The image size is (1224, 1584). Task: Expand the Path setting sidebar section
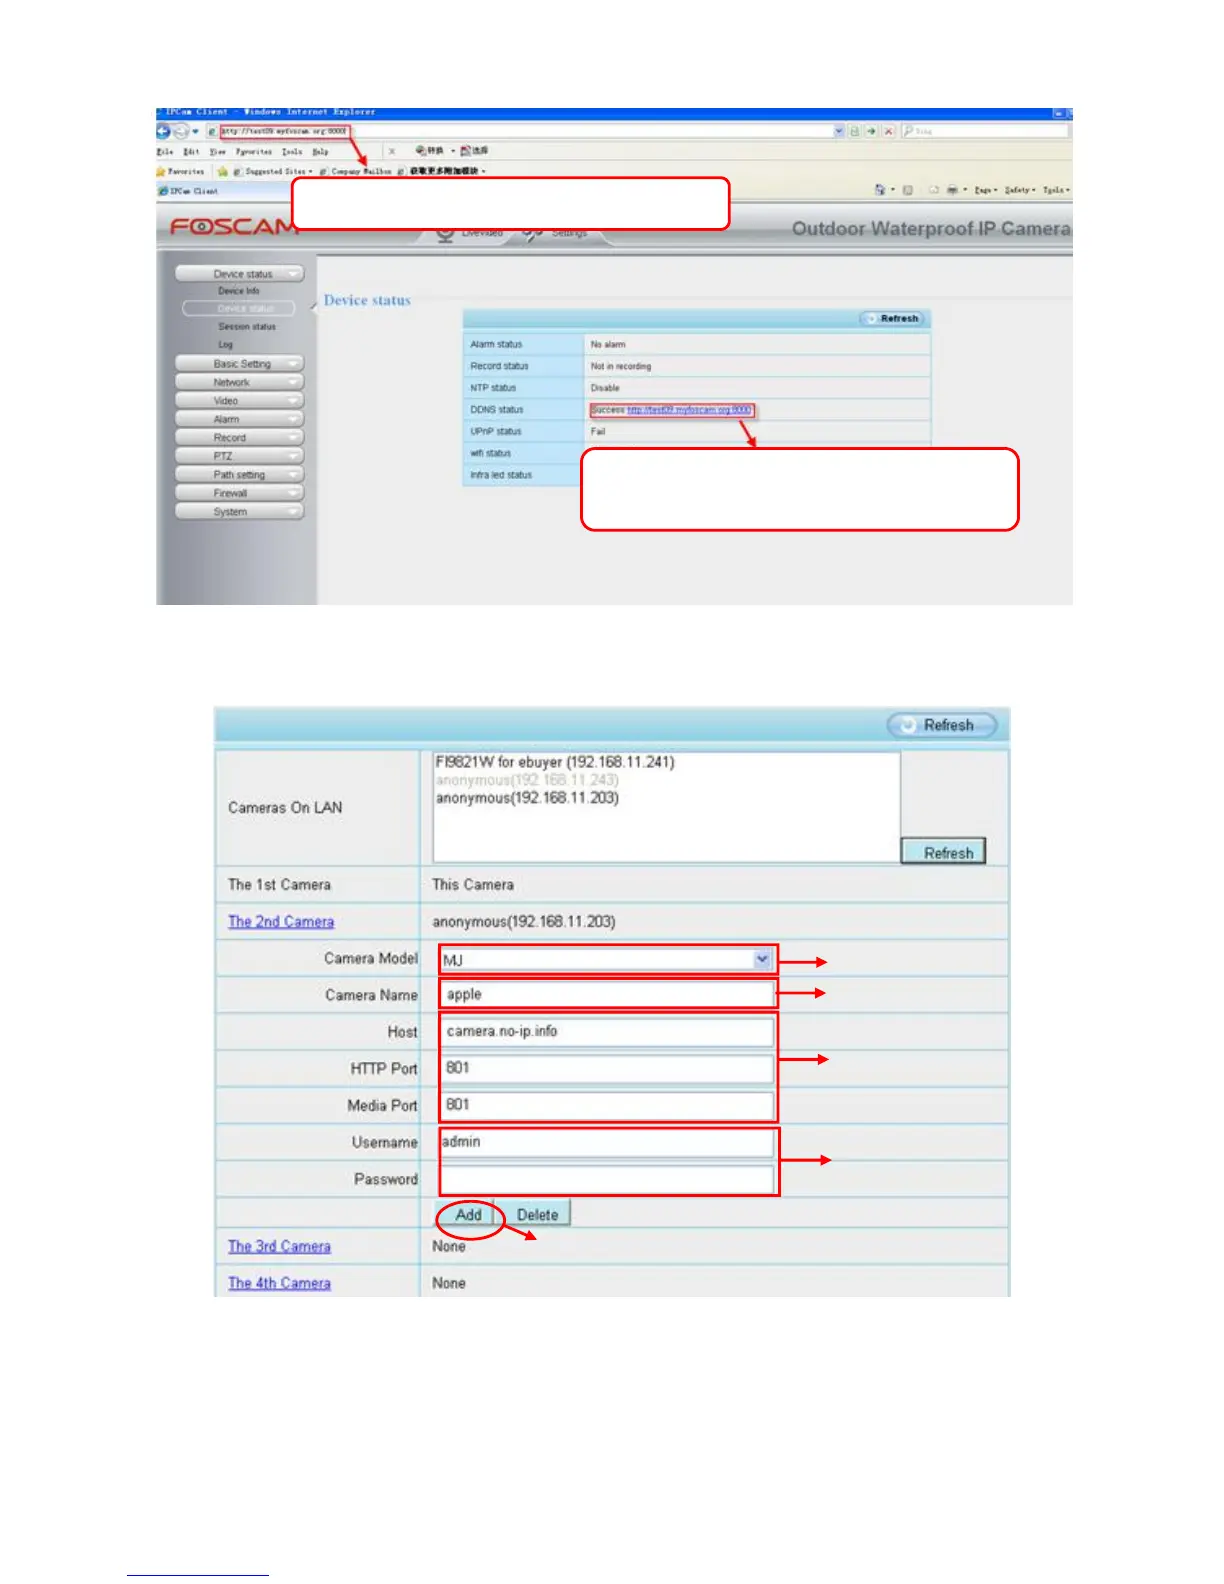point(240,475)
